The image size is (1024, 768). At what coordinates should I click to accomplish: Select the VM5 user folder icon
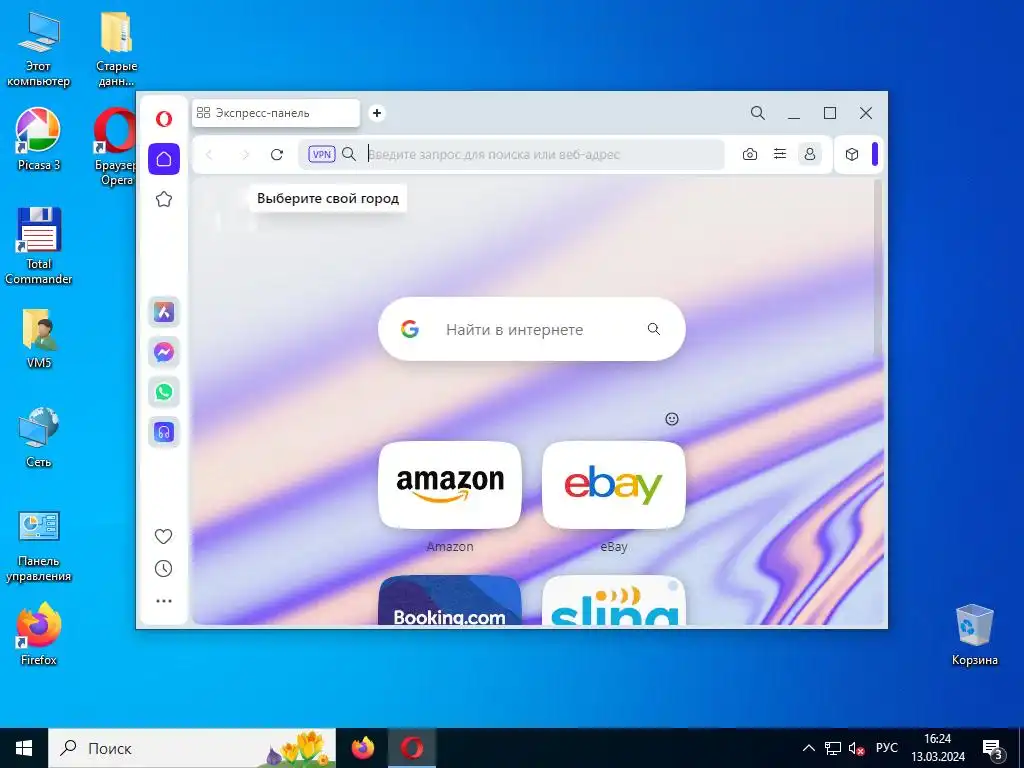pos(39,338)
